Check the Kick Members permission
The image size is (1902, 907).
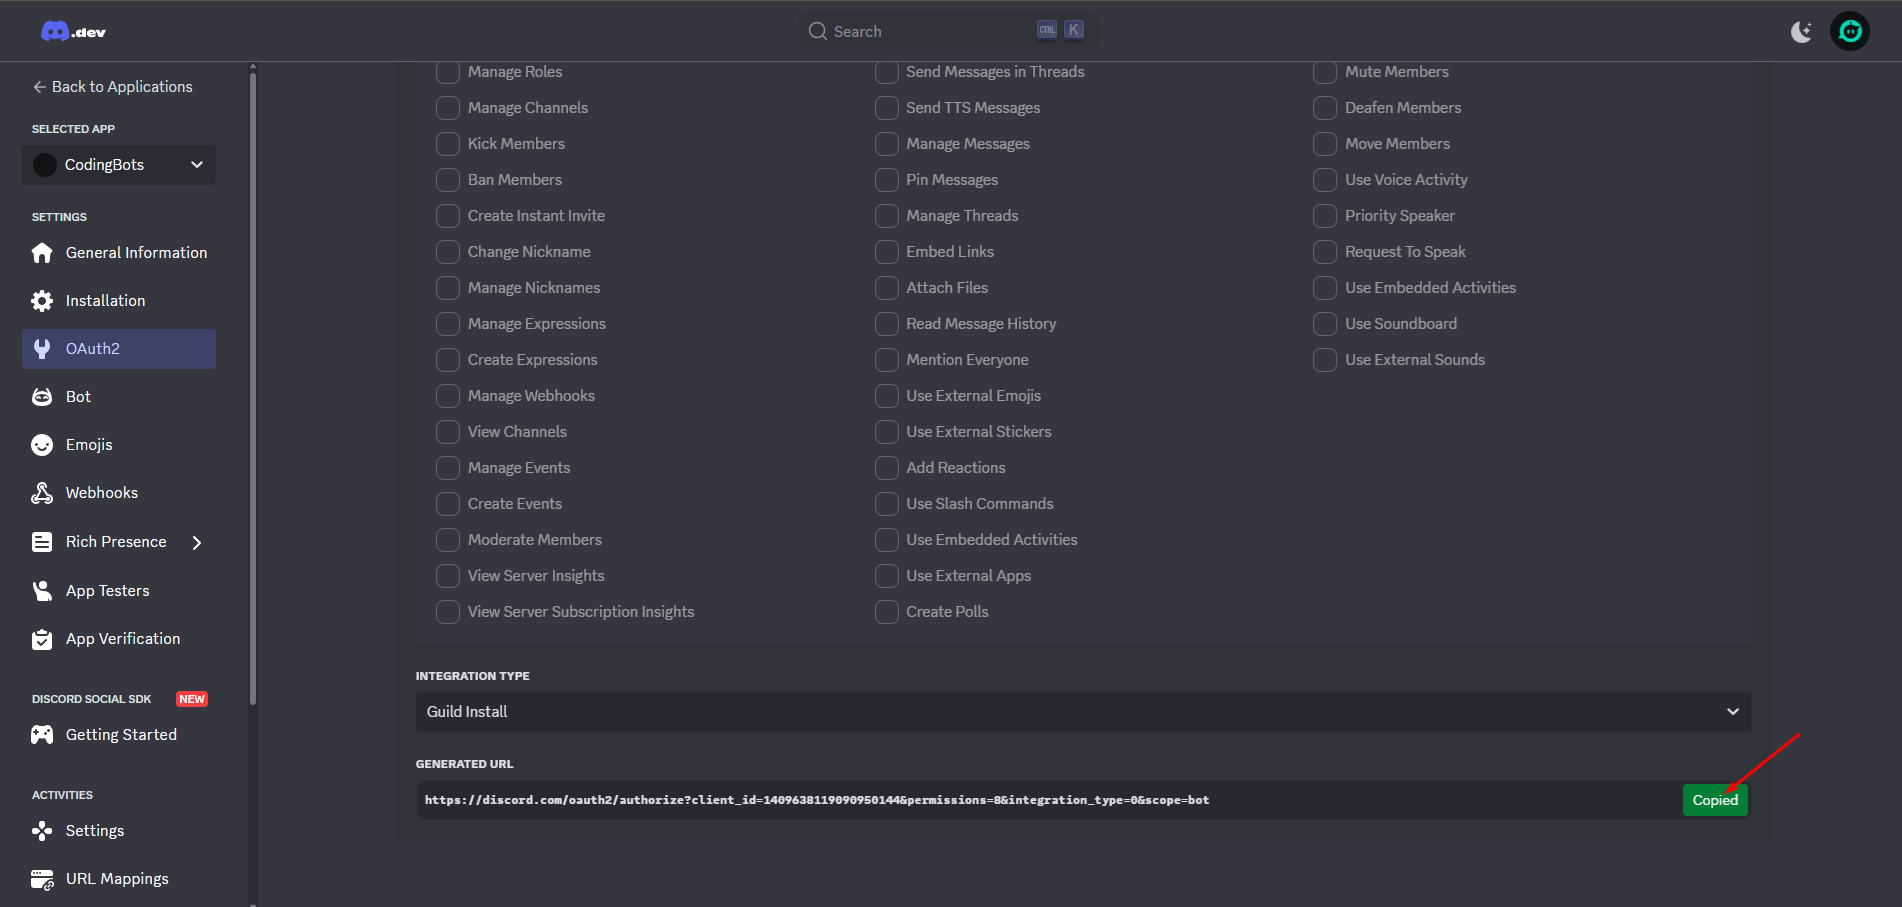tap(448, 144)
